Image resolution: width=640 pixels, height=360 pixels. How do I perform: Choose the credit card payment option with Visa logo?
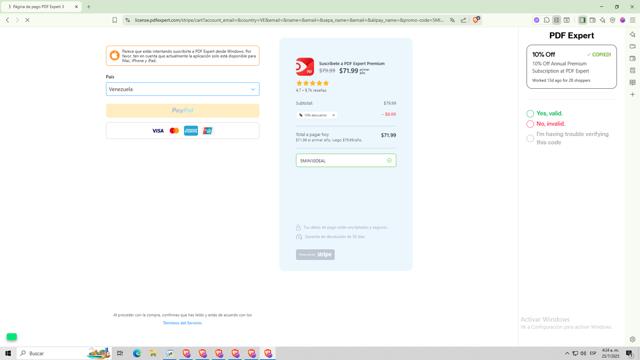click(182, 131)
